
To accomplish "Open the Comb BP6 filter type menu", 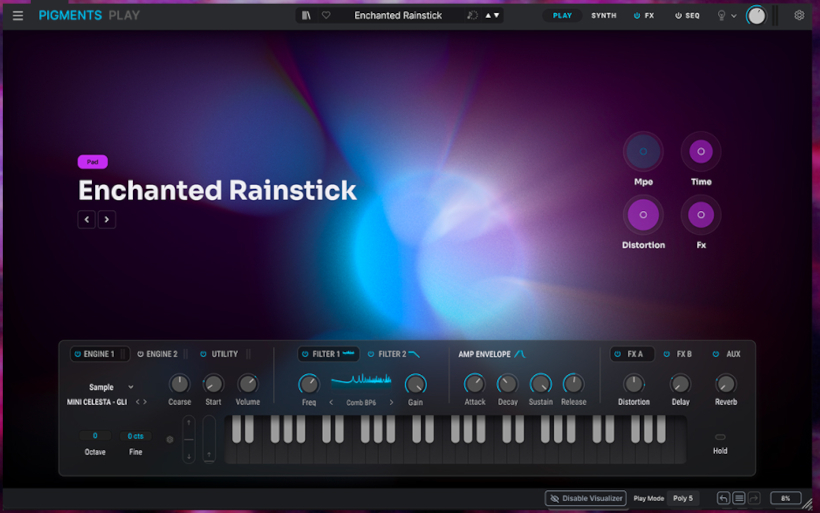I will coord(361,403).
